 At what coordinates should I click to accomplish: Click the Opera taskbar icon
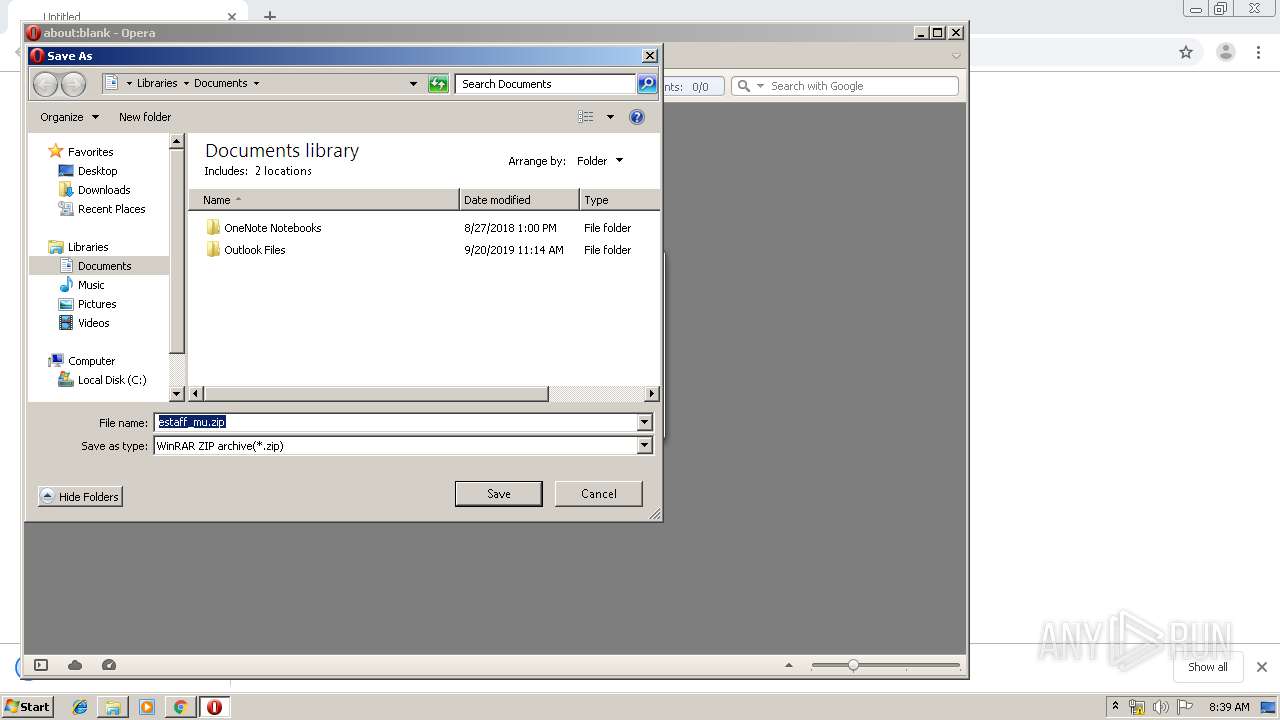coord(214,707)
